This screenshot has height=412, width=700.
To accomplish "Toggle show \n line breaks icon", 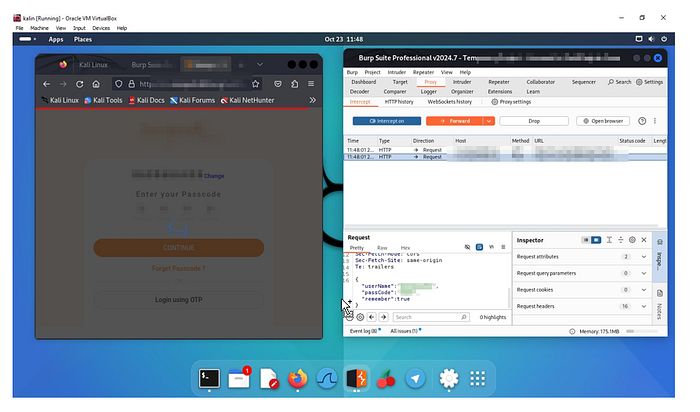I will [491, 247].
